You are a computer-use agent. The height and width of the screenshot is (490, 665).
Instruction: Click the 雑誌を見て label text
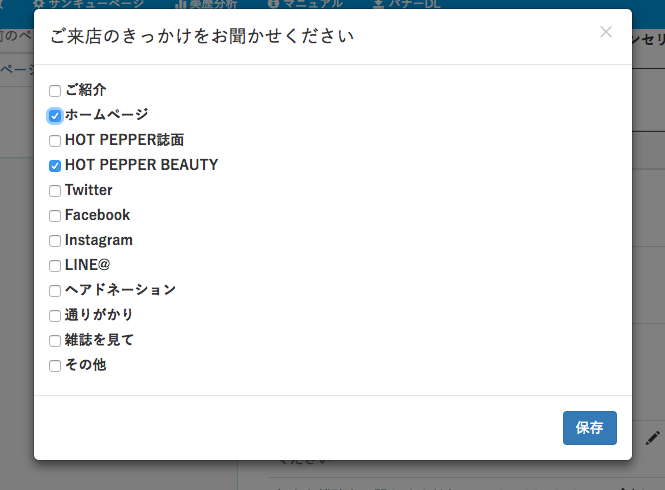coord(99,340)
